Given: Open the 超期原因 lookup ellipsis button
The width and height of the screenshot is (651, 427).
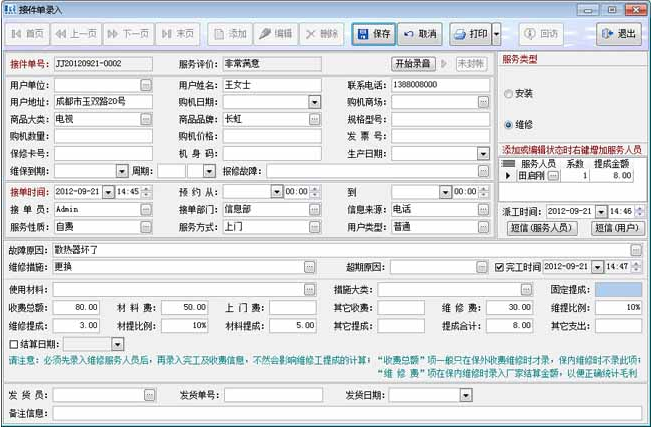Looking at the screenshot, I should (482, 267).
